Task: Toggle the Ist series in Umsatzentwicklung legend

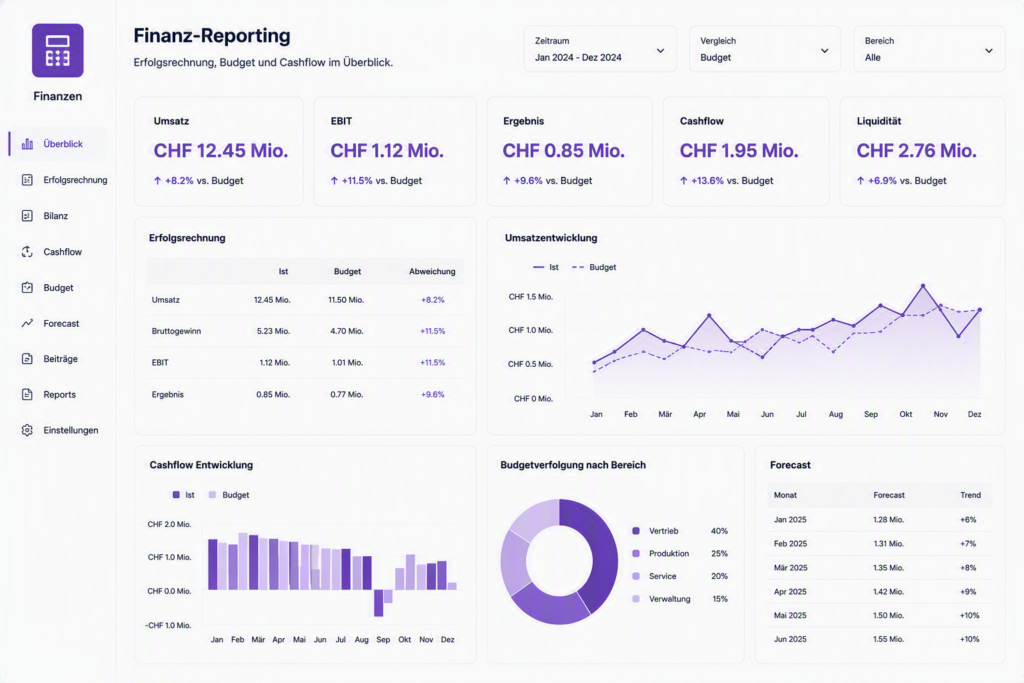Action: click(546, 267)
